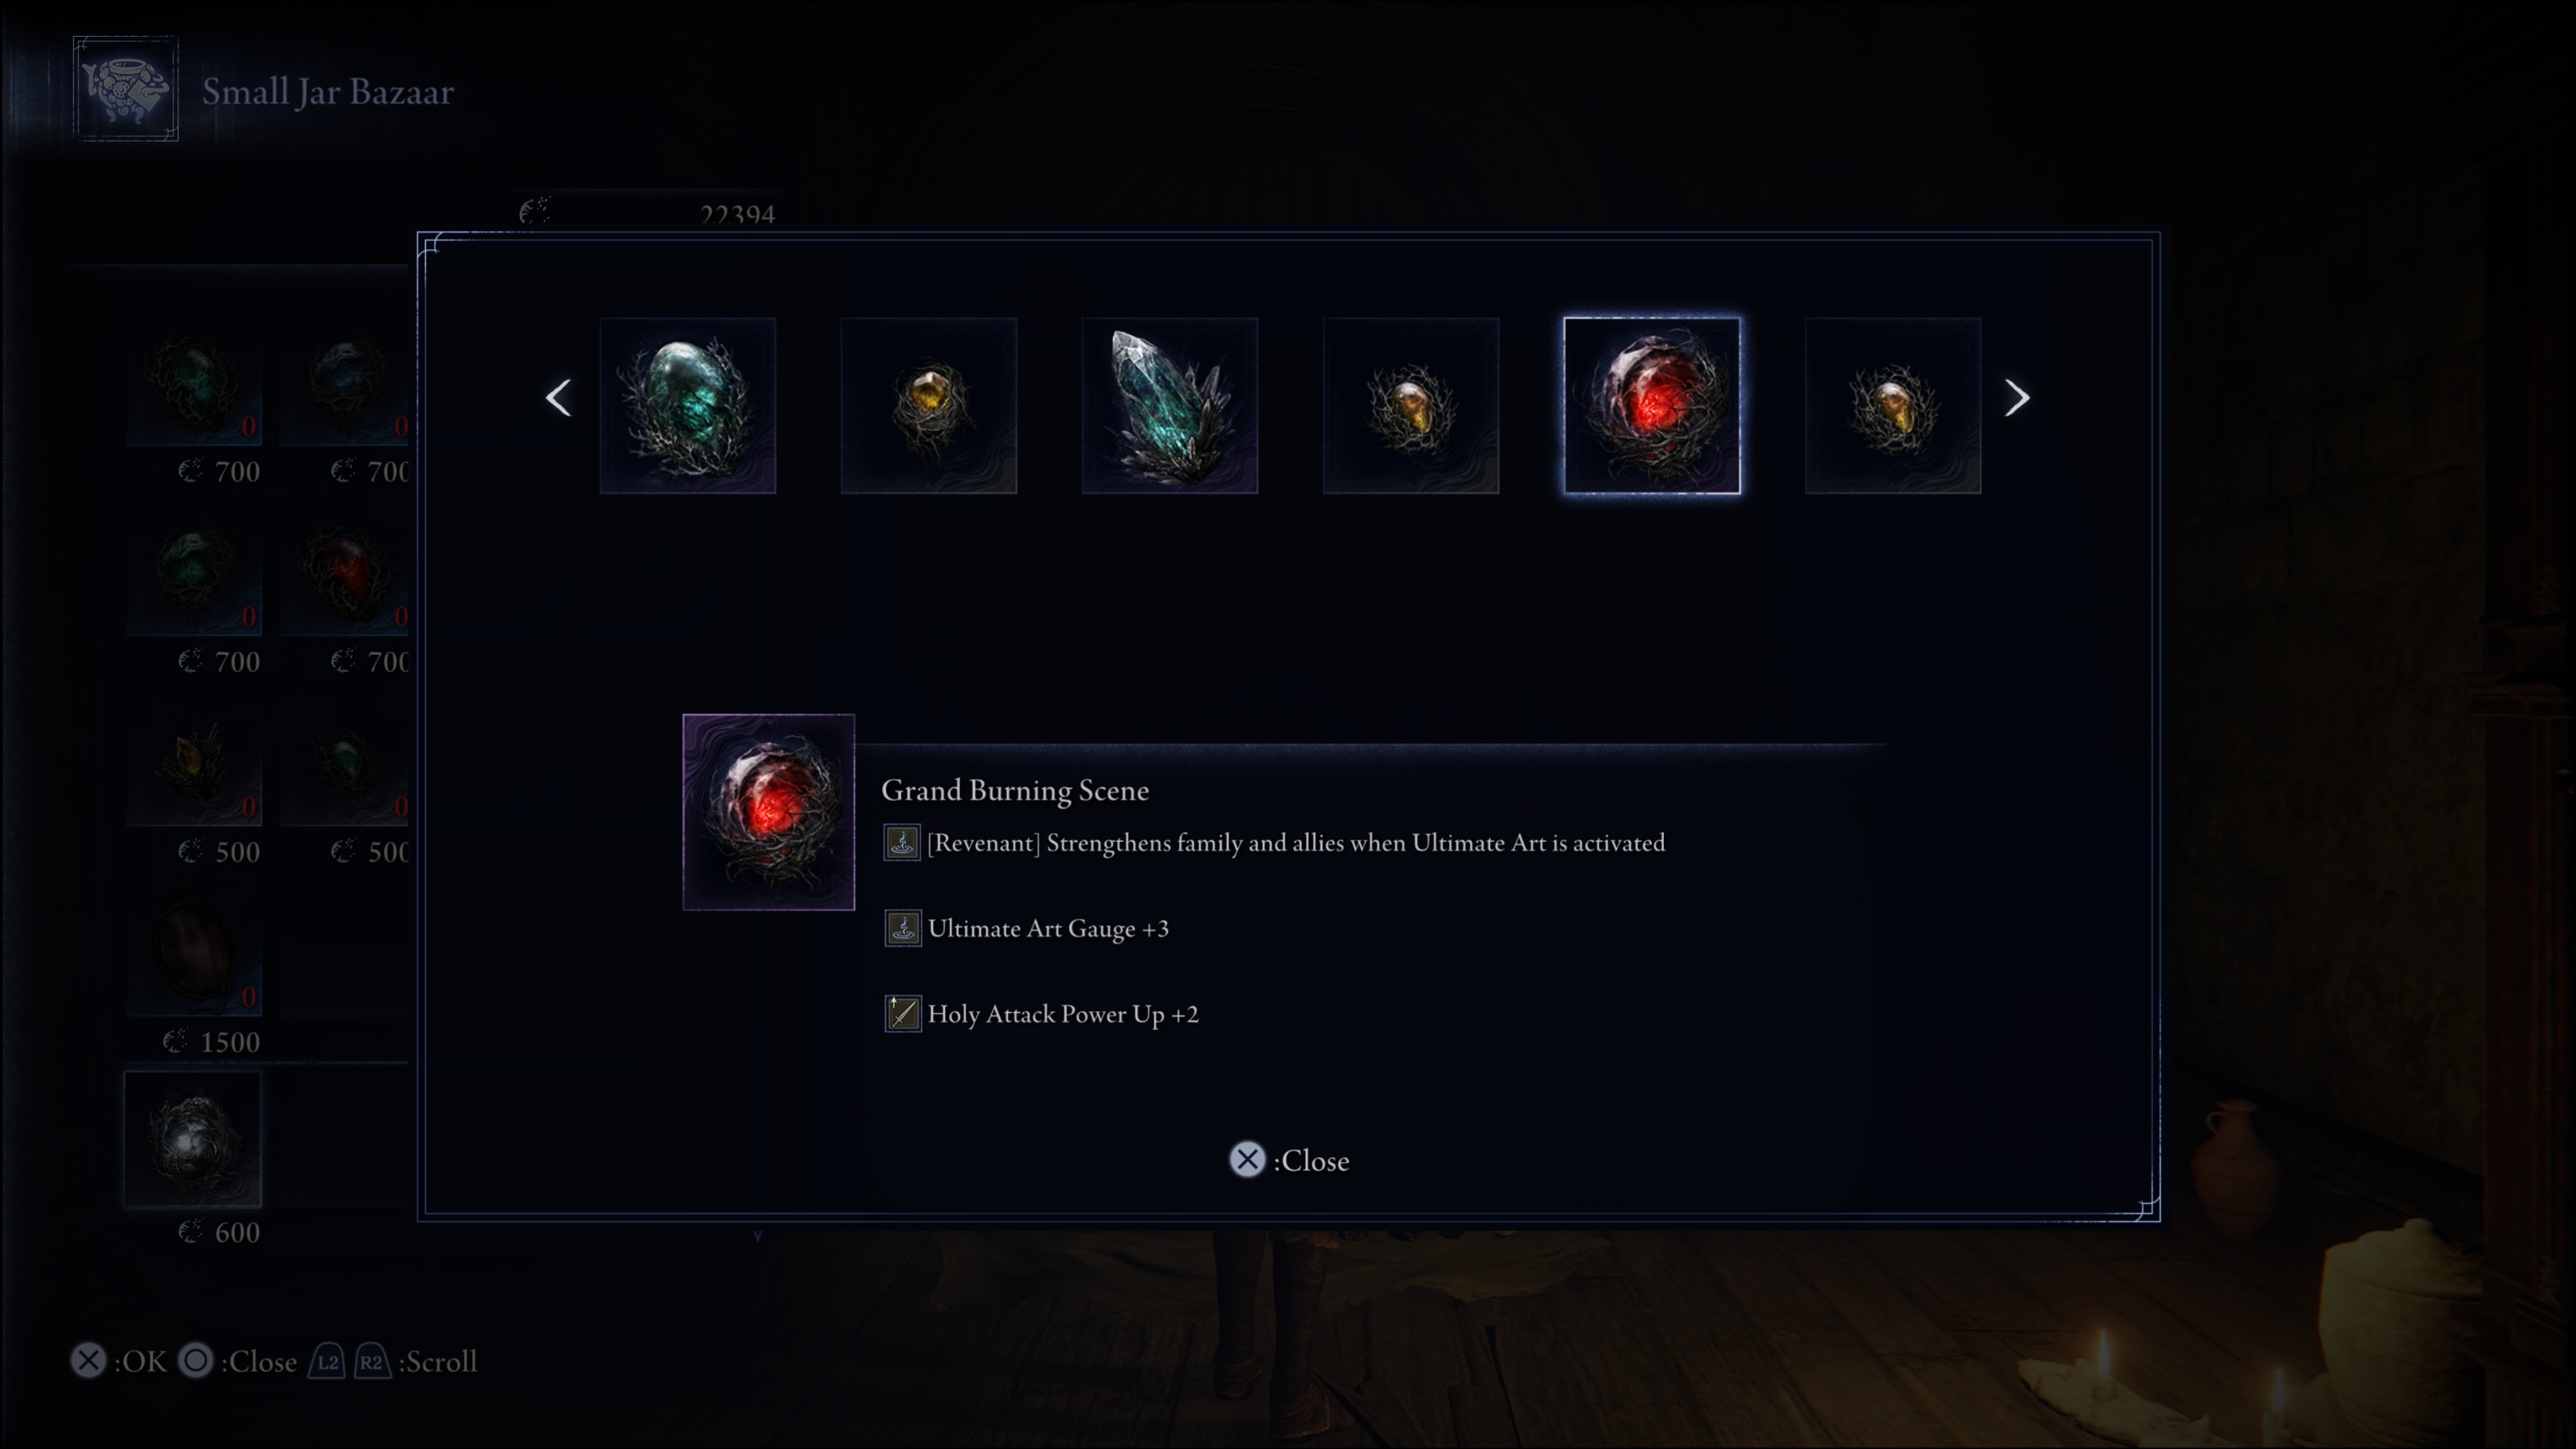Viewport: 2576px width, 1449px height.
Task: Select the rightmost small yellow relic in carousel
Action: (1893, 406)
